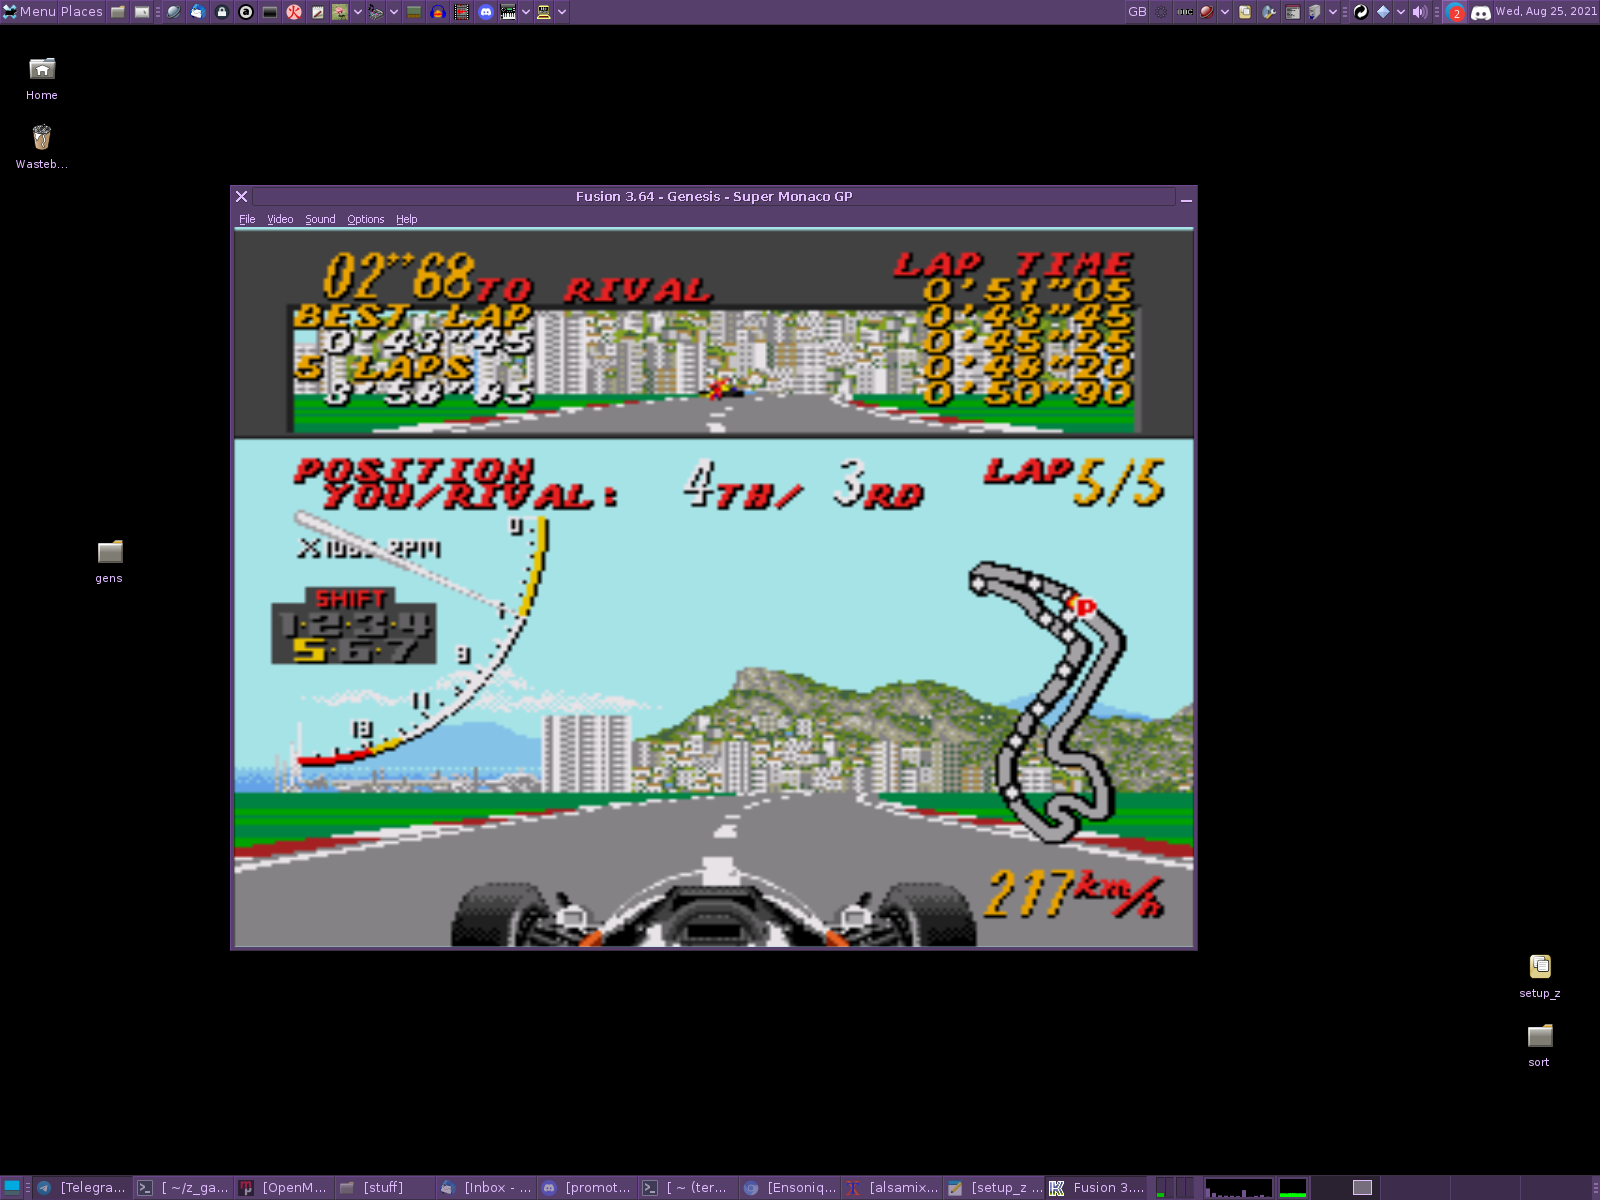Click the date Wed, Aug 25, 2021 clock
The image size is (1600, 1200).
point(1546,12)
